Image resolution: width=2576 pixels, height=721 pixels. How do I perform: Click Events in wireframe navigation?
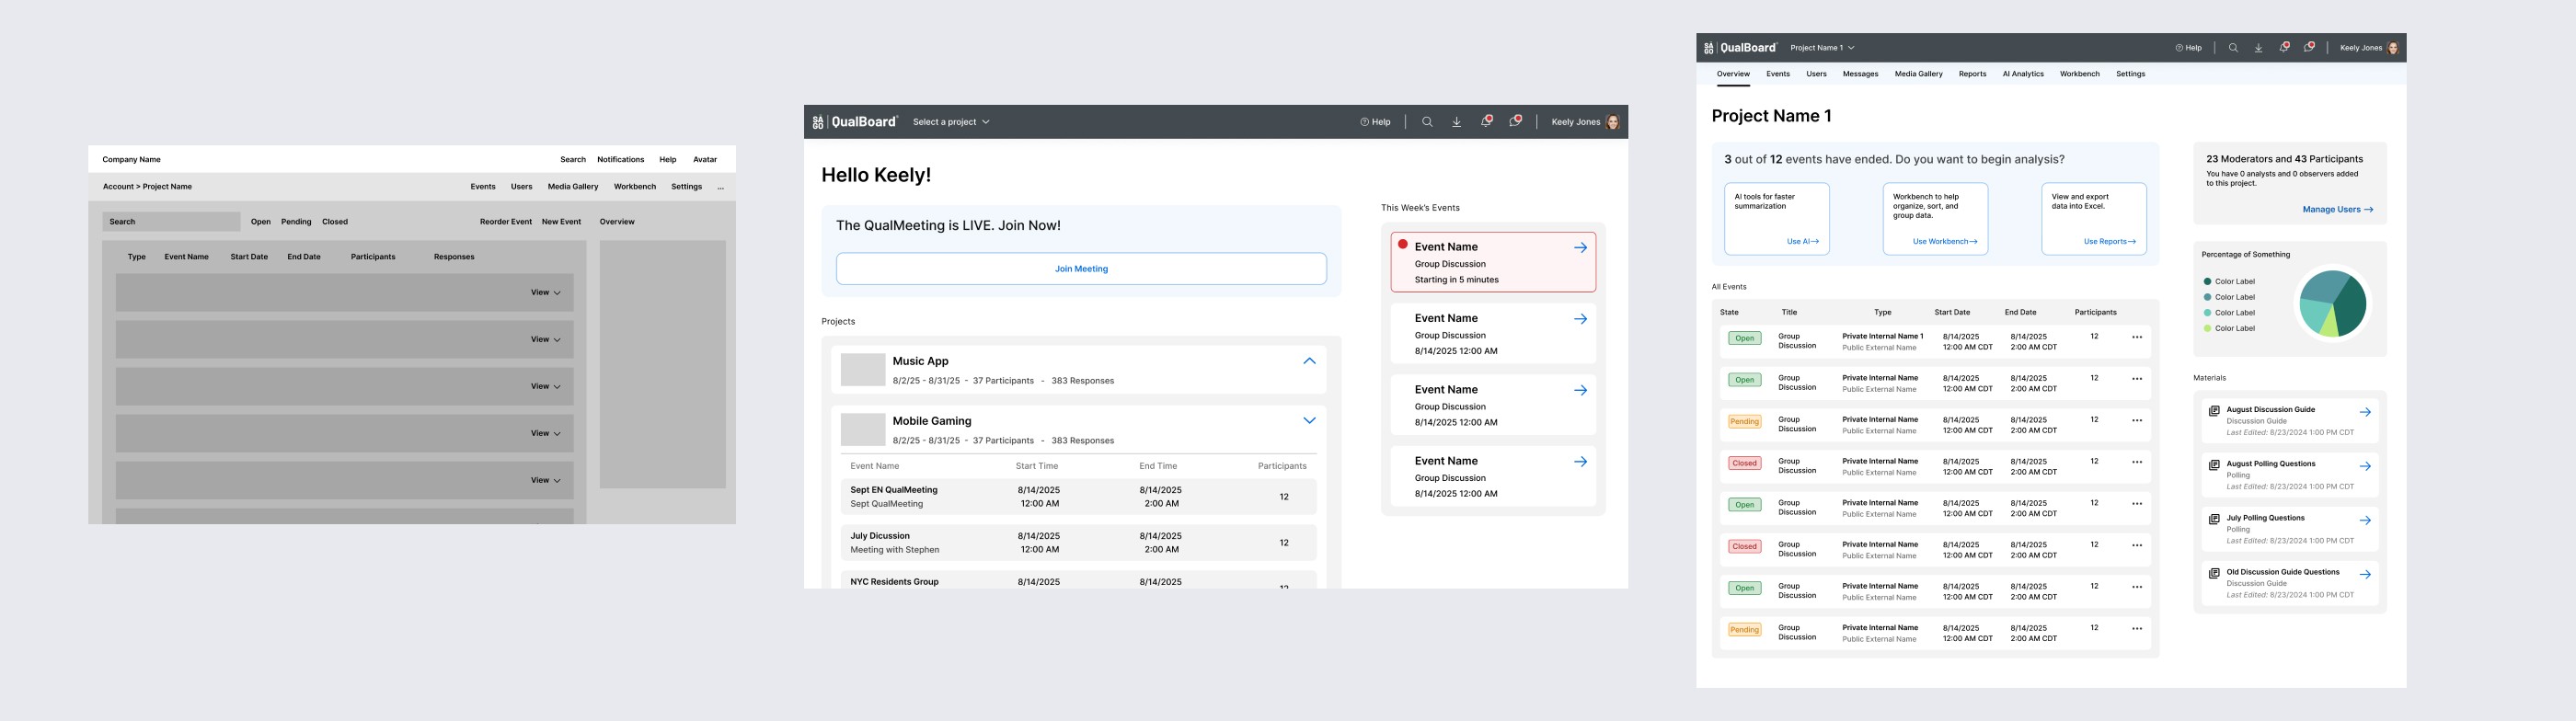(x=483, y=187)
